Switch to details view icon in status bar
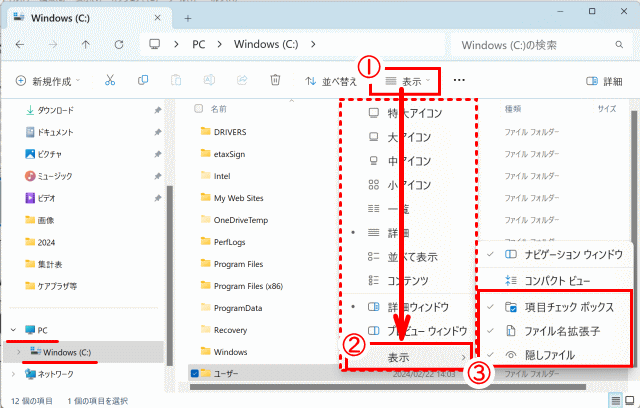Image resolution: width=640 pixels, height=408 pixels. (616, 400)
